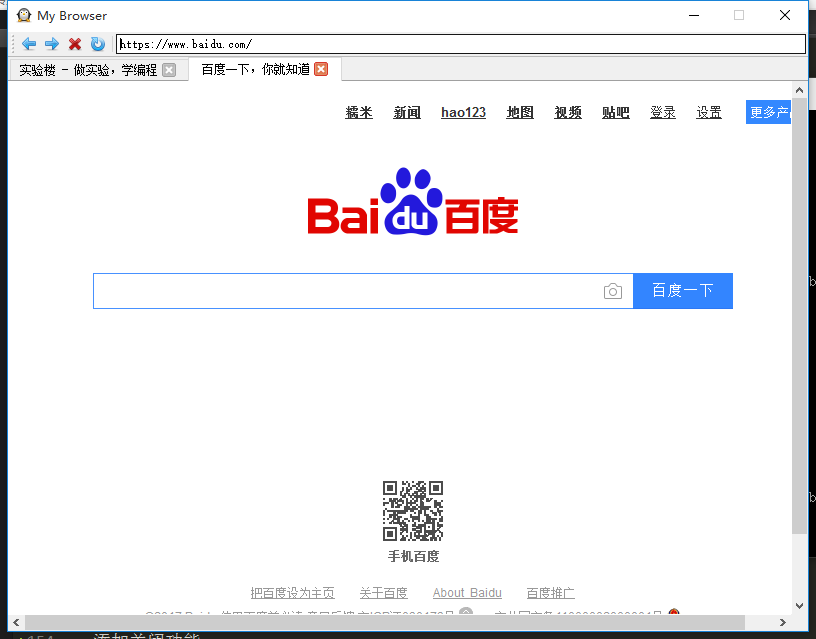
Task: Click the camera icon in search box
Action: [613, 291]
